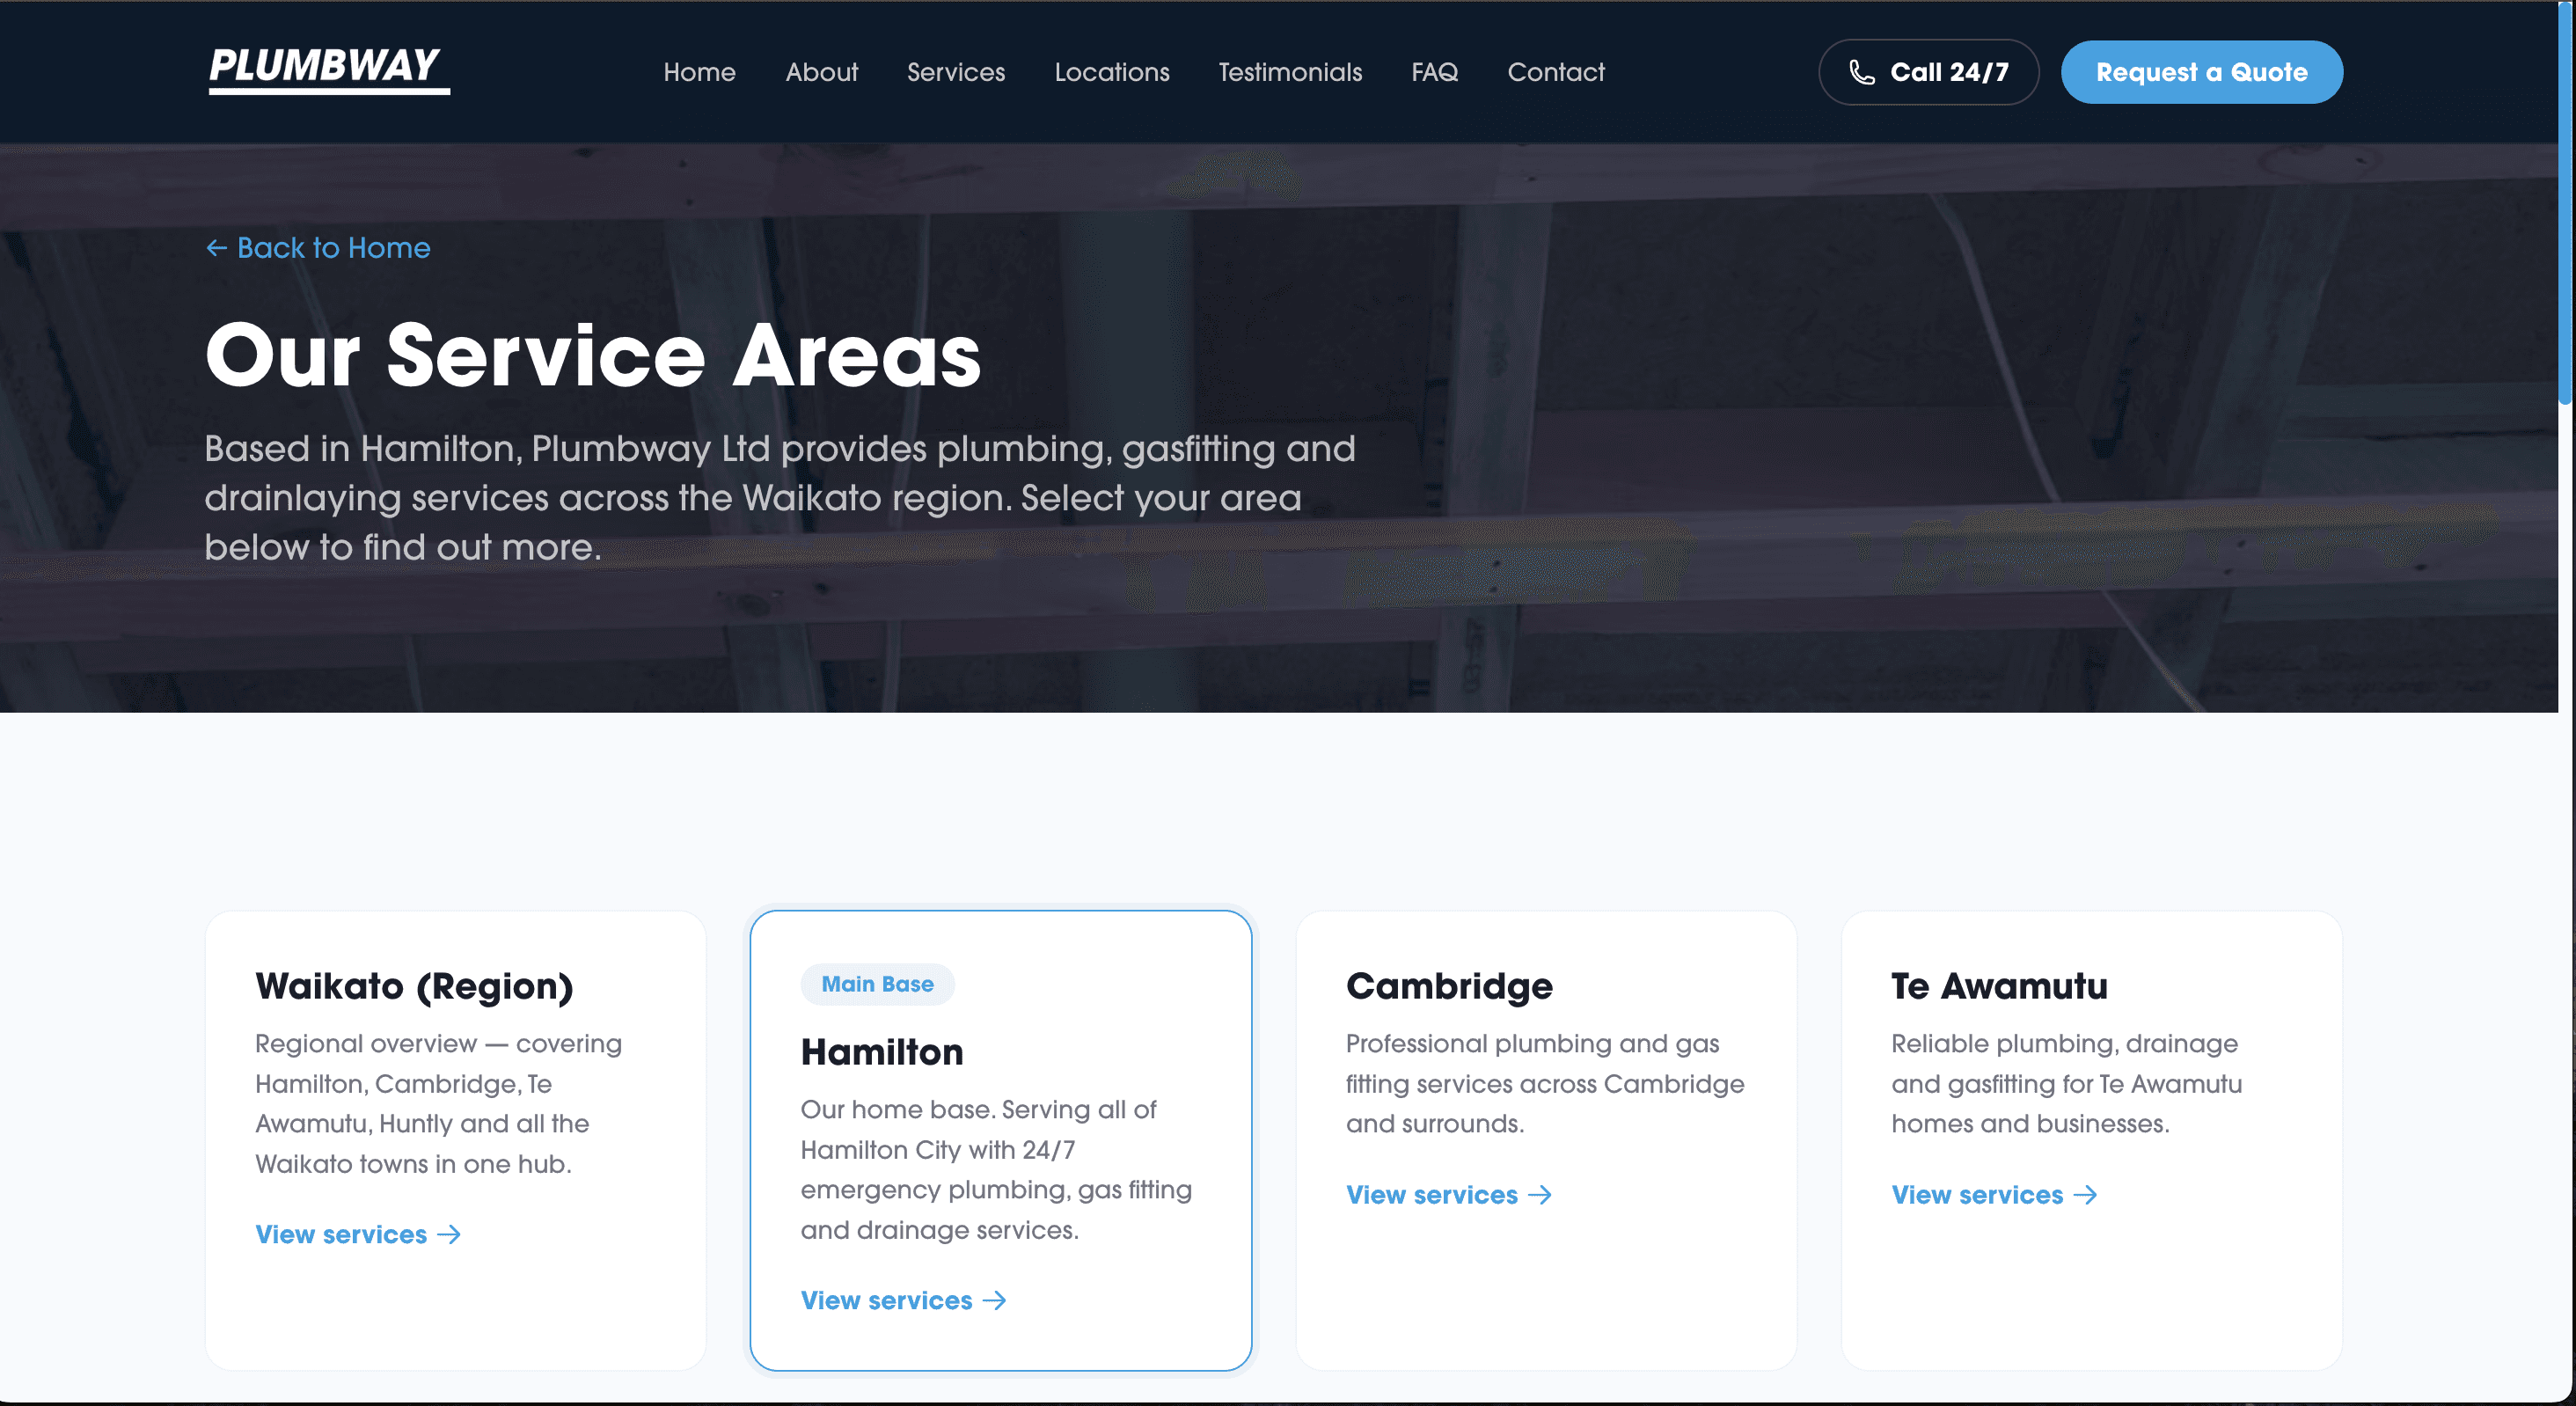Click the Main Base badge

click(877, 984)
